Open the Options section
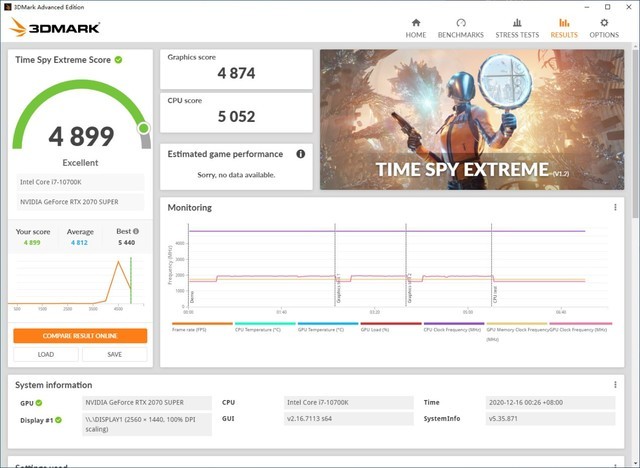The image size is (640, 468). [604, 28]
